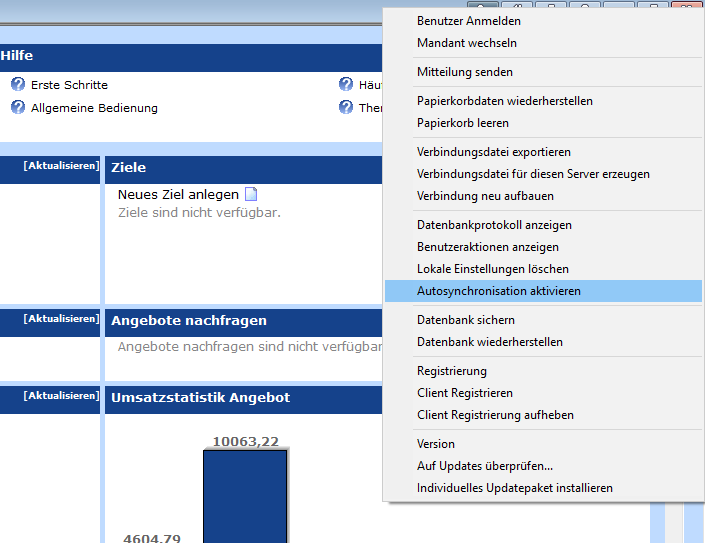Choose Datenbank sichern
The image size is (705, 543).
[x=543, y=320]
